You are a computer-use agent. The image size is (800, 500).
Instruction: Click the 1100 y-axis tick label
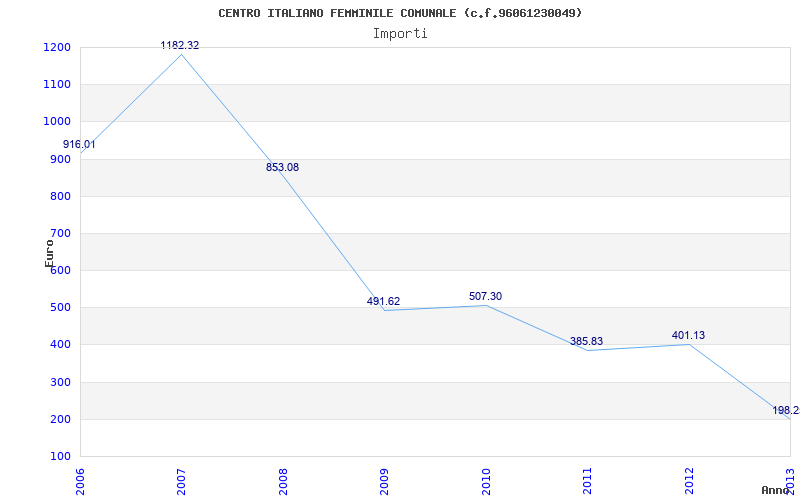point(57,85)
